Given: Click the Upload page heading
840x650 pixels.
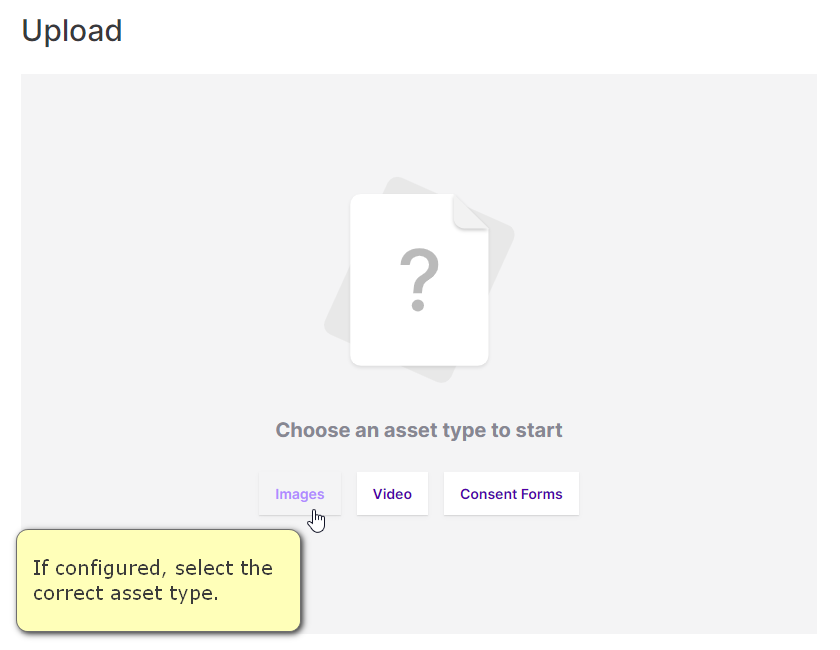Looking at the screenshot, I should pos(72,31).
